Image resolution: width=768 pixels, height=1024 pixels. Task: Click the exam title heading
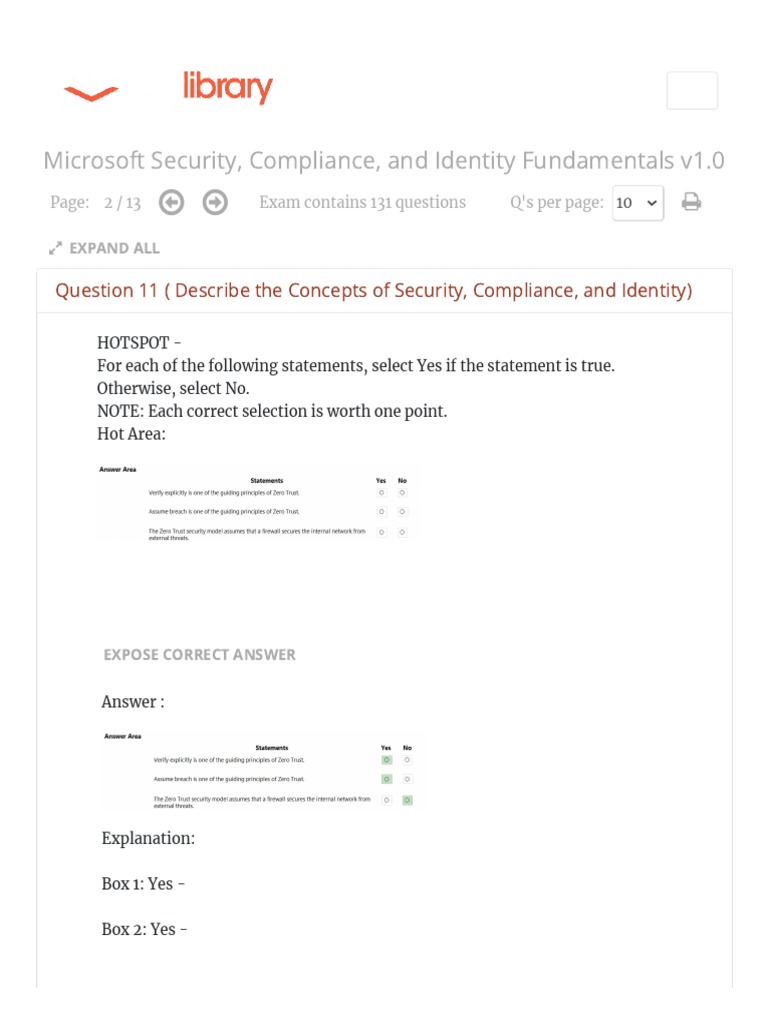[384, 160]
